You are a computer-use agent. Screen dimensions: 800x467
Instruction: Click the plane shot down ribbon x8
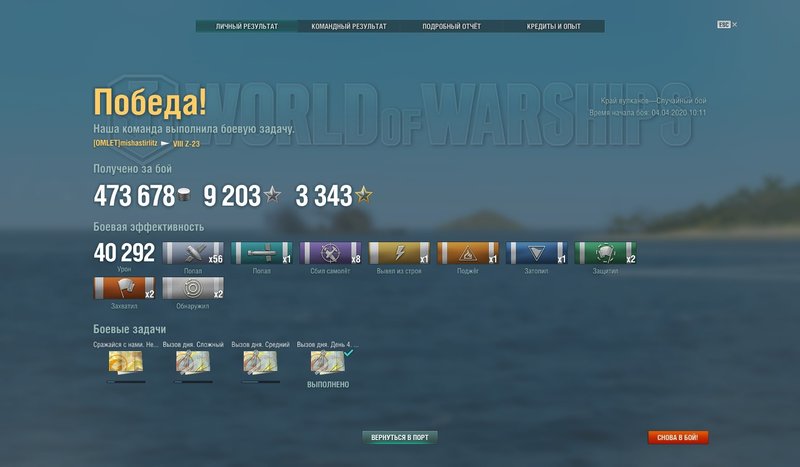pyautogui.click(x=331, y=253)
